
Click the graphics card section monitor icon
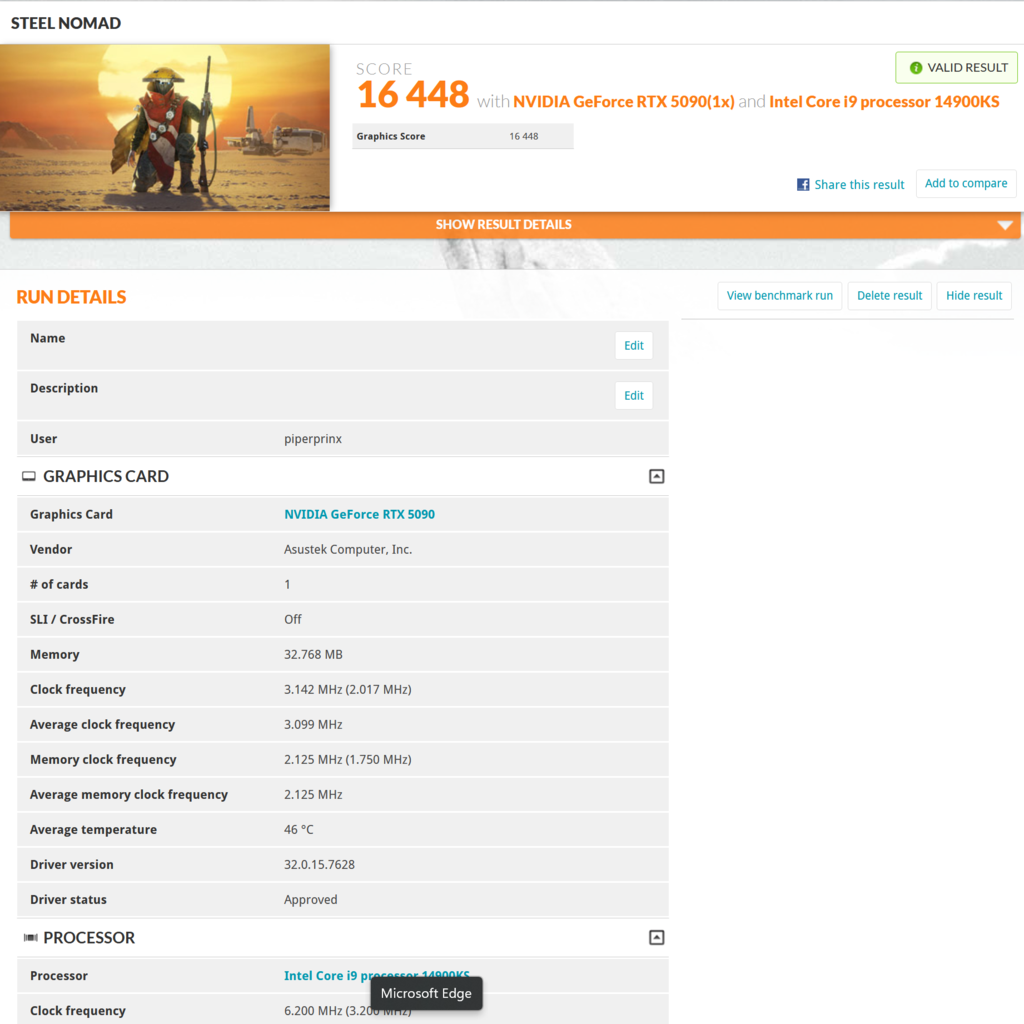[29, 476]
